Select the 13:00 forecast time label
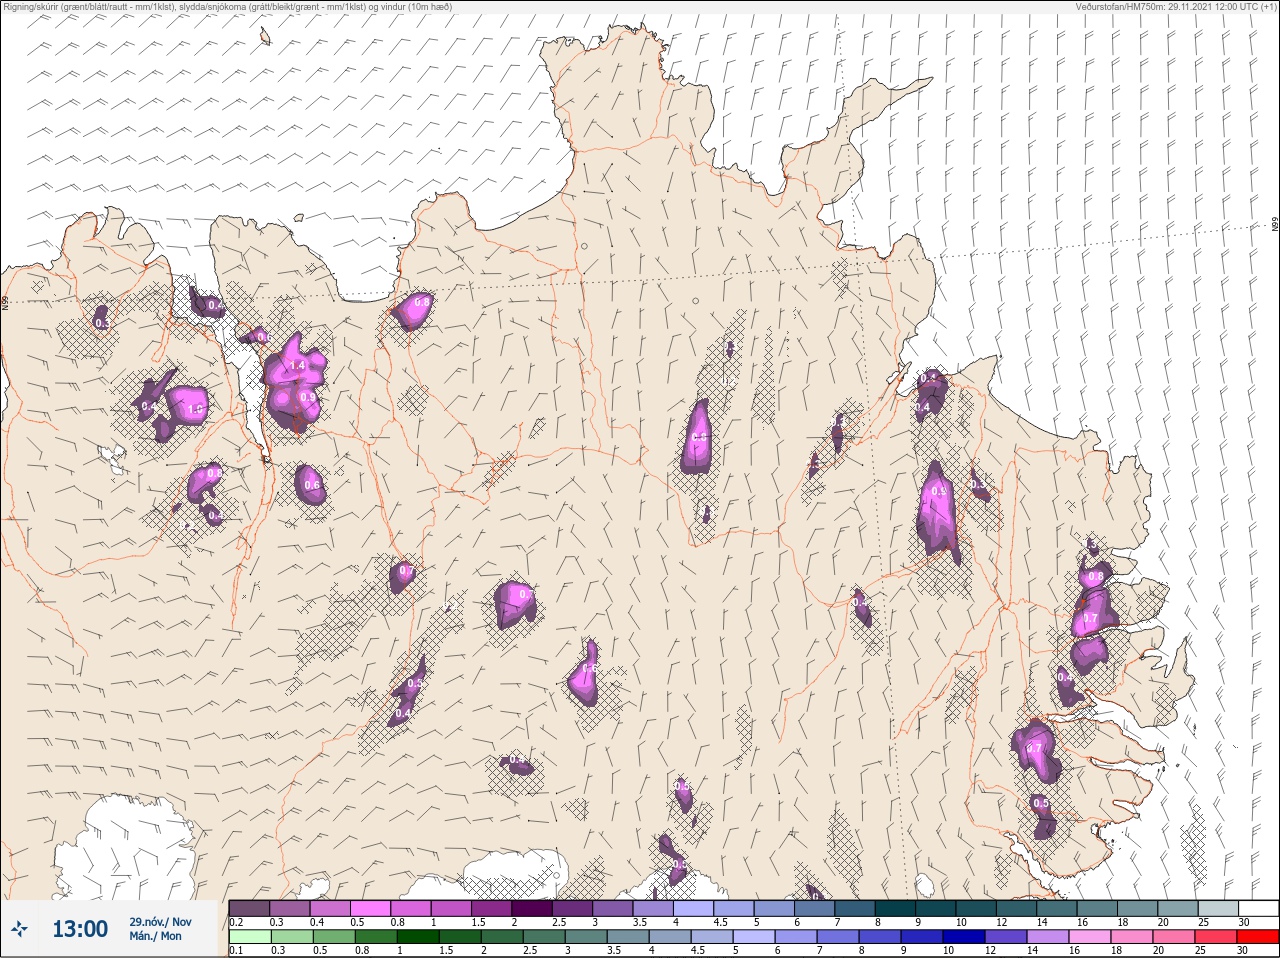The image size is (1280, 958). [x=80, y=929]
